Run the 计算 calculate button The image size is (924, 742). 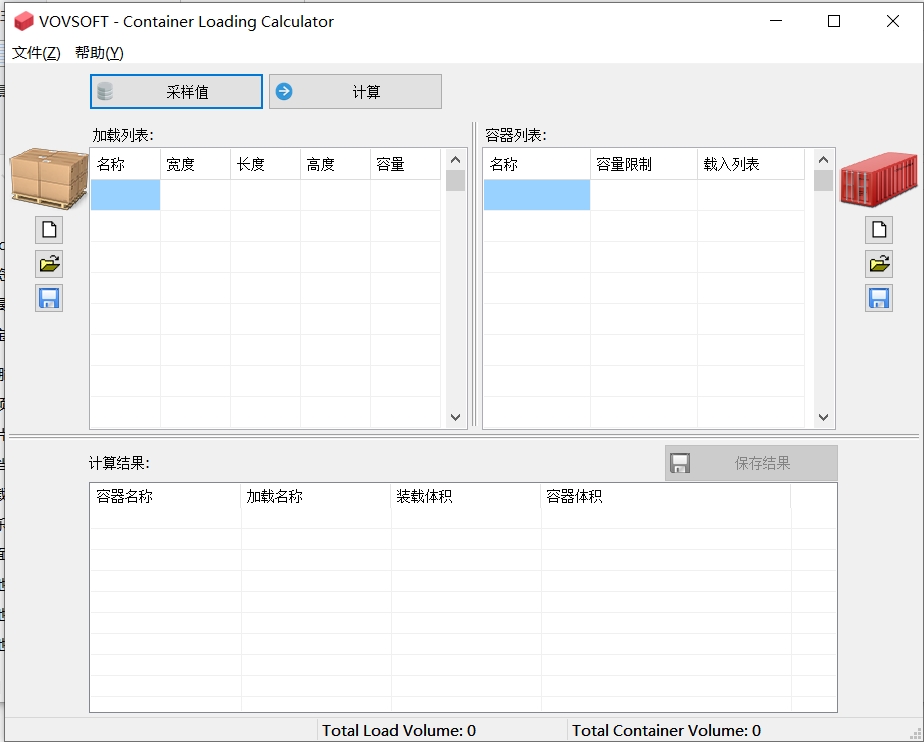(x=355, y=91)
